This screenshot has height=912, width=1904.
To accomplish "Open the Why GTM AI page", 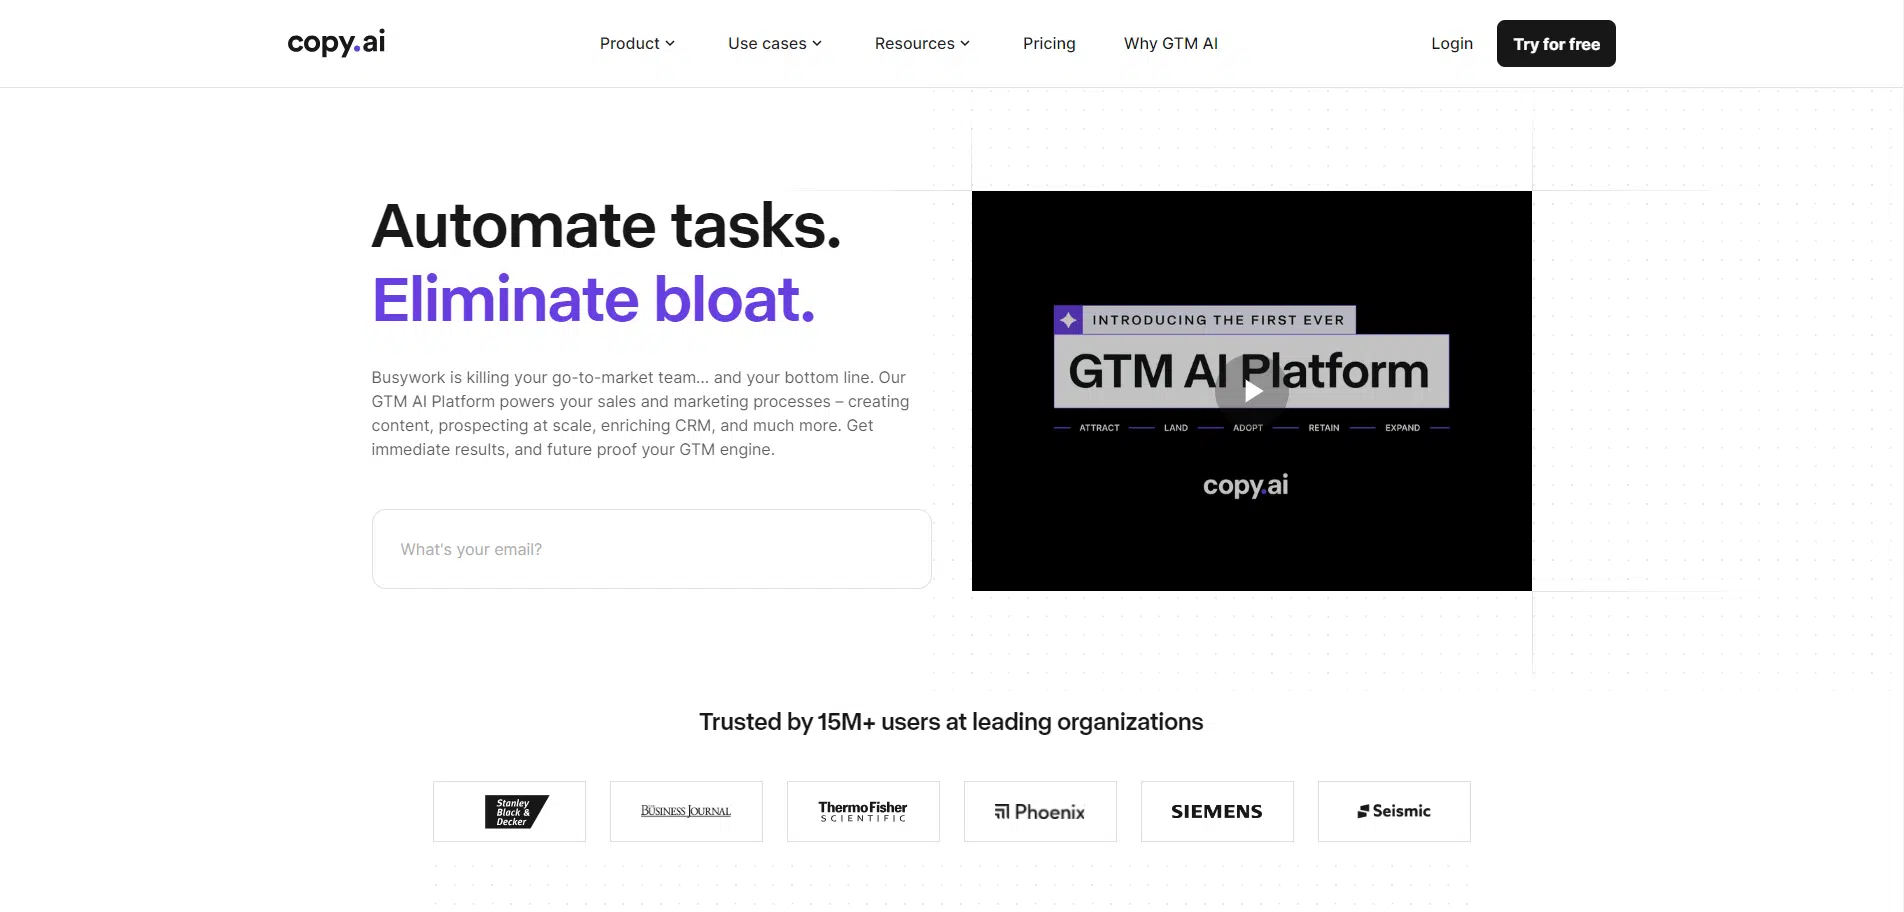I will pos(1170,44).
